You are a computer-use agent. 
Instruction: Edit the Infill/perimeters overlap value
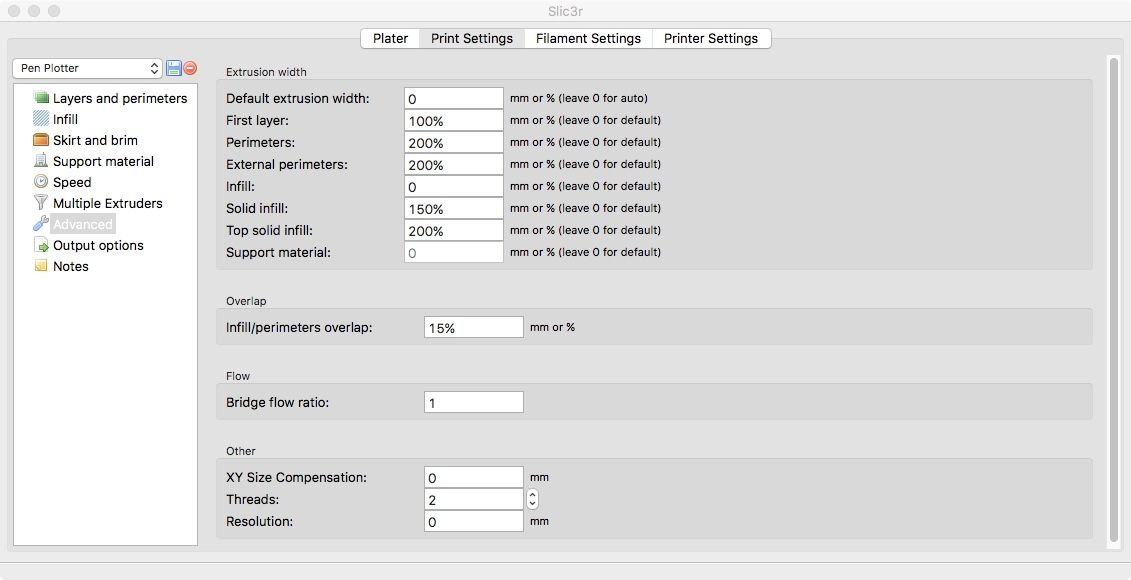point(473,326)
